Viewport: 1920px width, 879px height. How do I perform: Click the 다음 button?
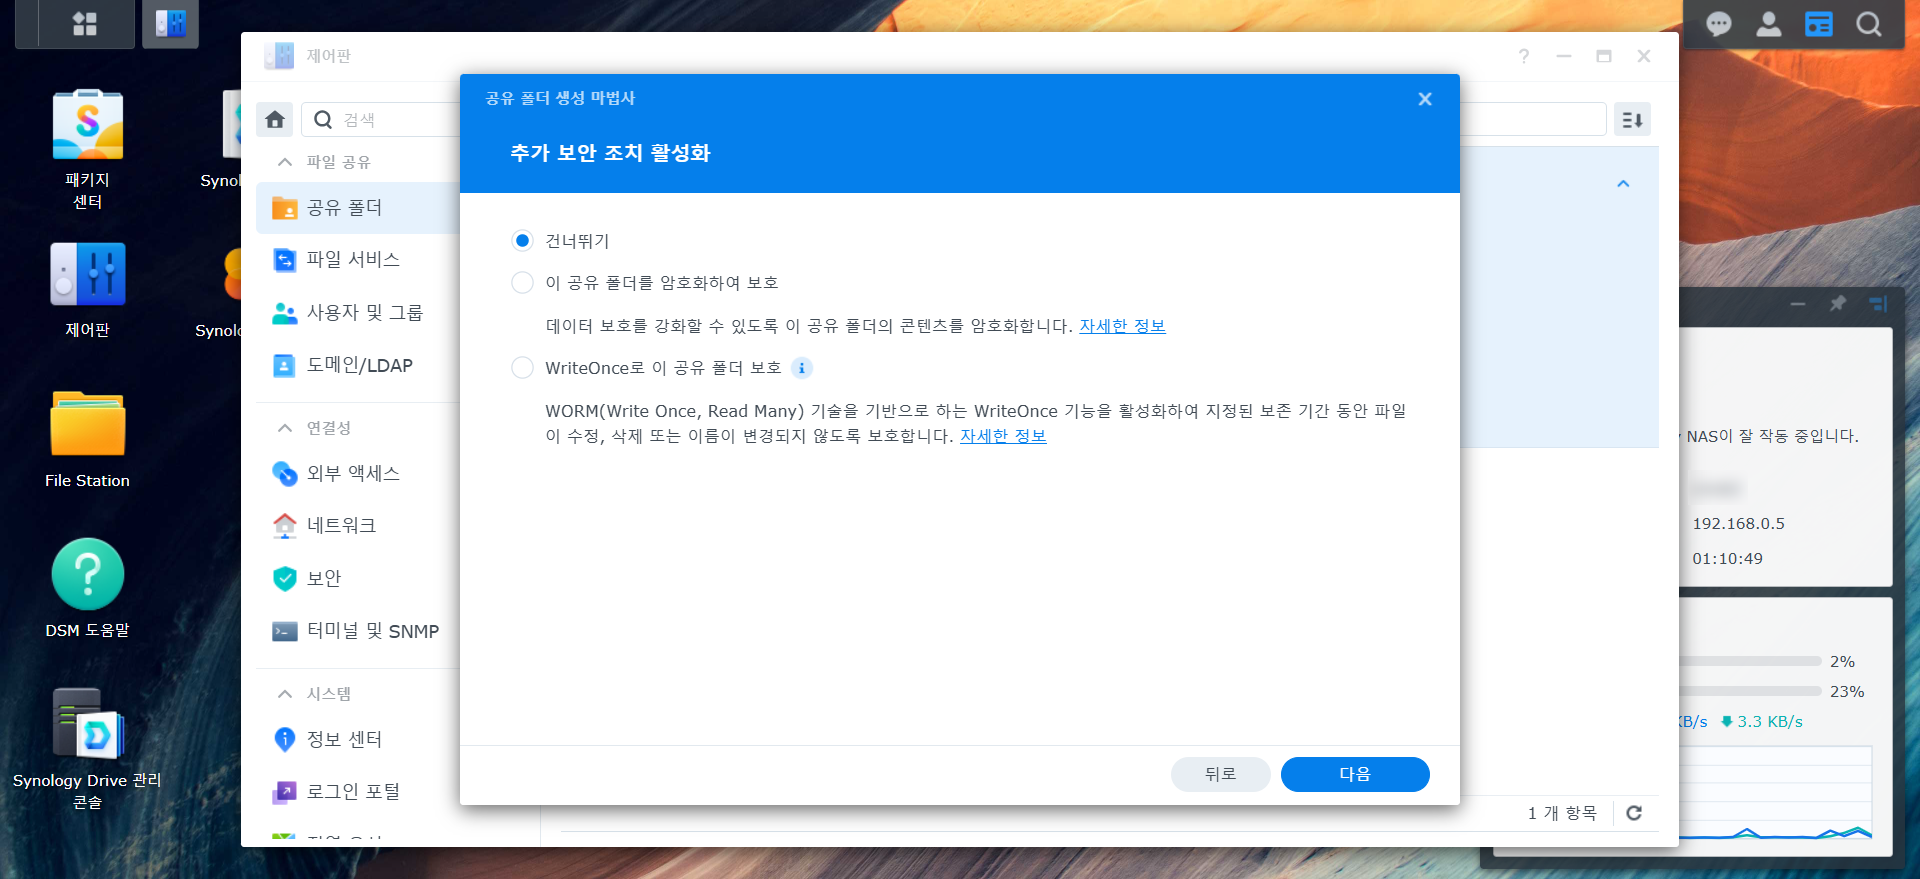[x=1355, y=774]
